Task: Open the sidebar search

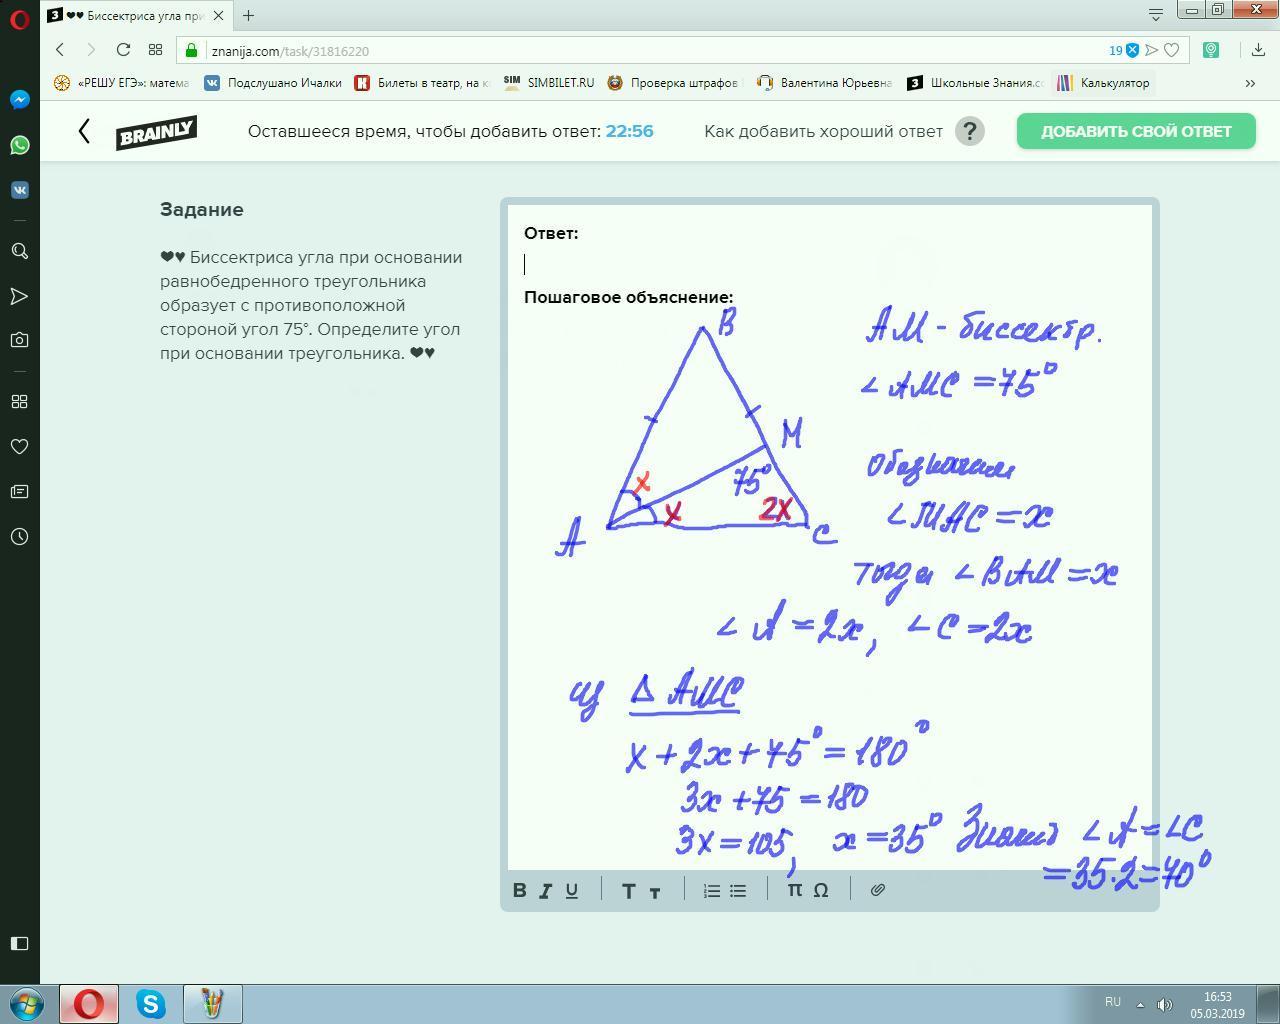Action: click(x=19, y=251)
